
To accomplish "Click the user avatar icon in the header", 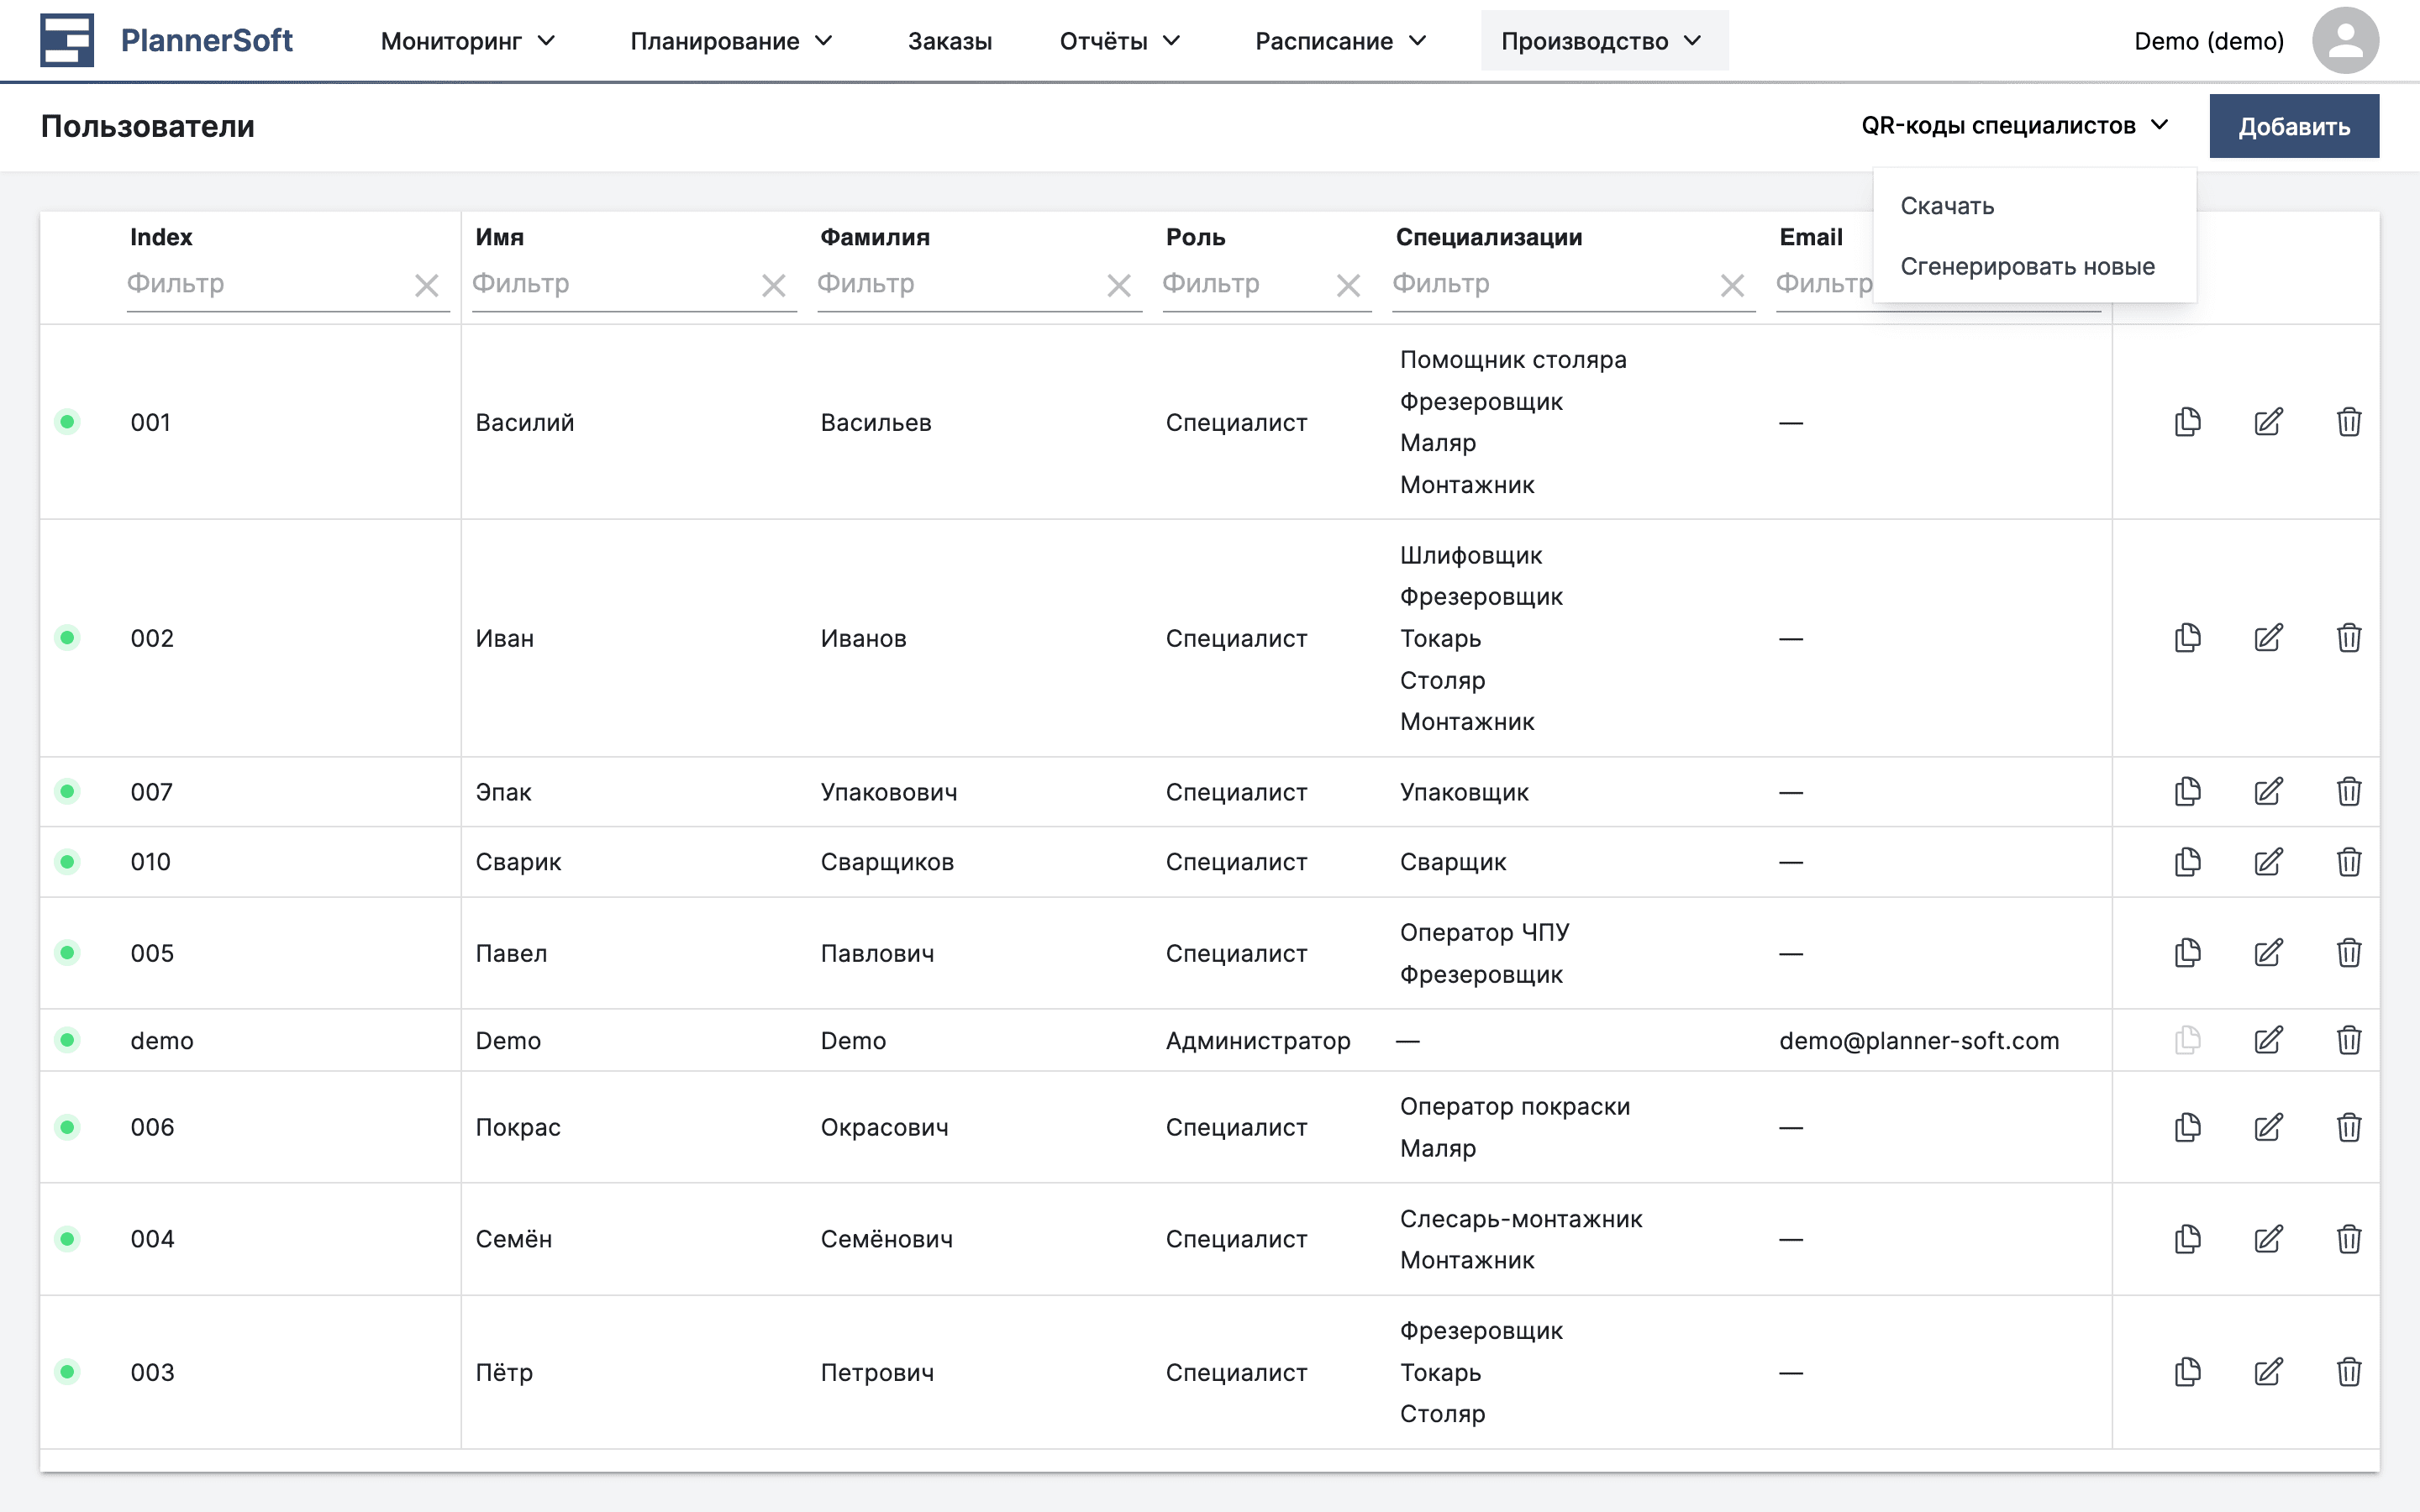I will tap(2344, 41).
